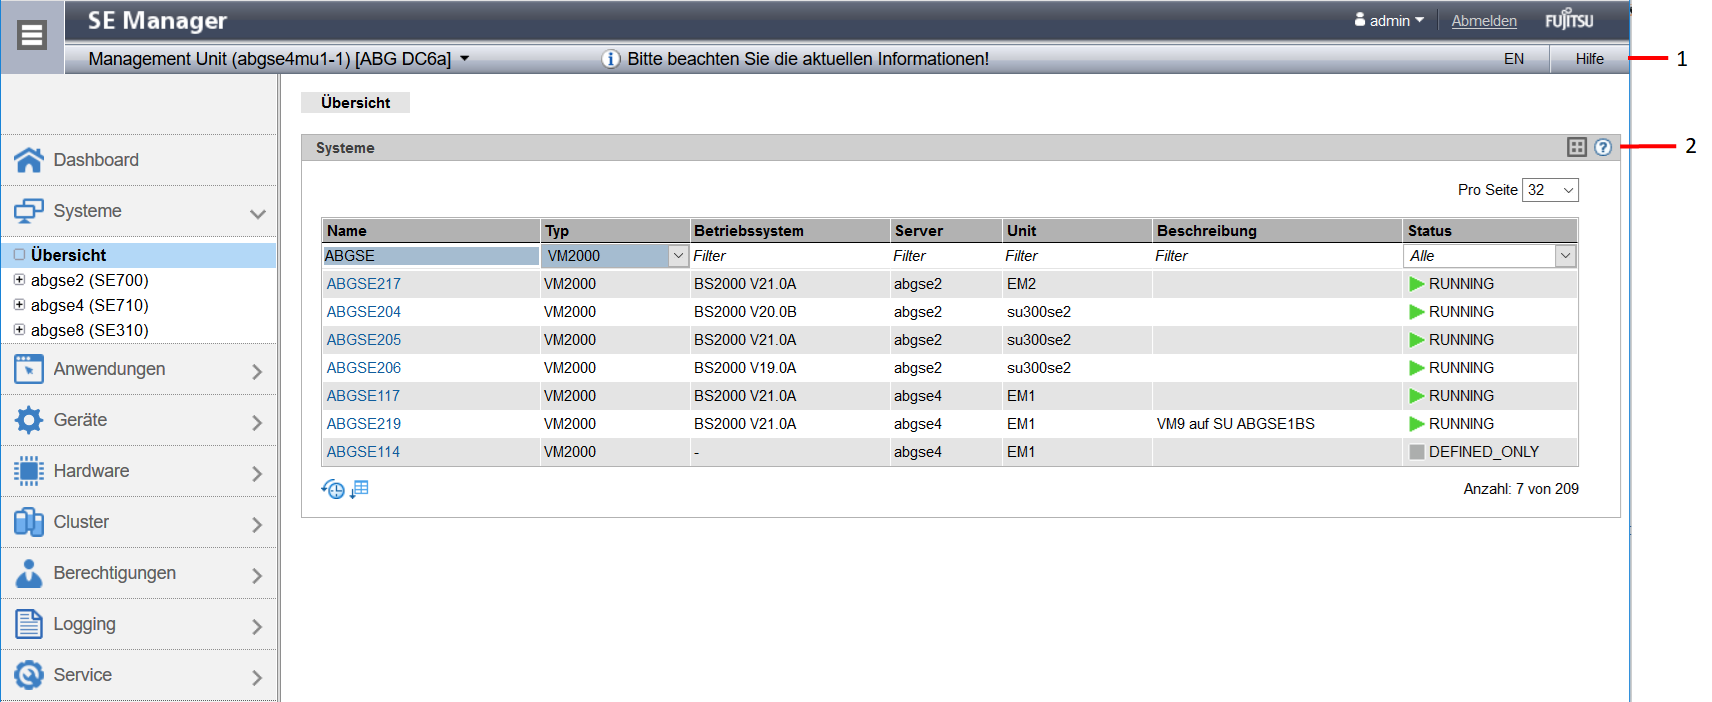The height and width of the screenshot is (702, 1712).
Task: Click the Dashboard home icon
Action: coord(29,160)
